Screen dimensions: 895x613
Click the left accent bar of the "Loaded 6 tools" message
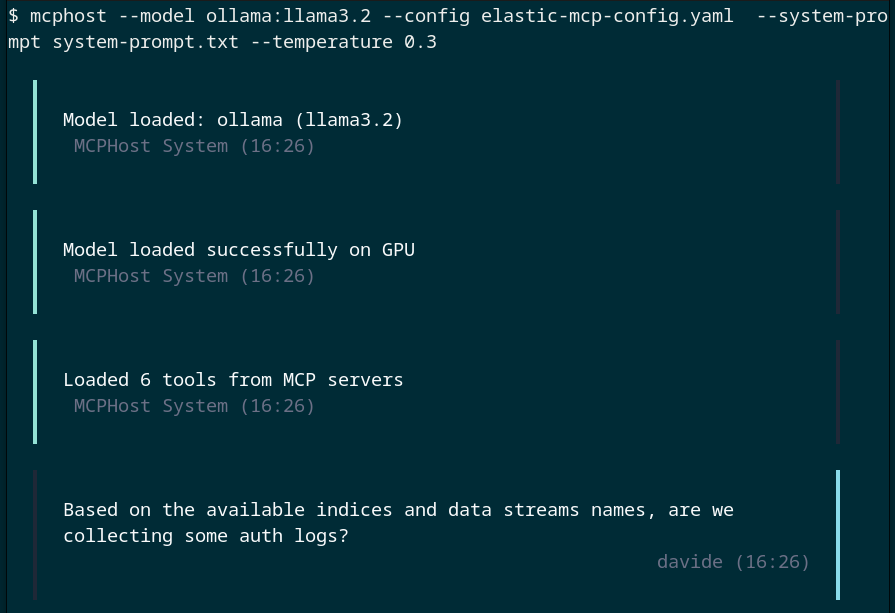tap(35, 392)
